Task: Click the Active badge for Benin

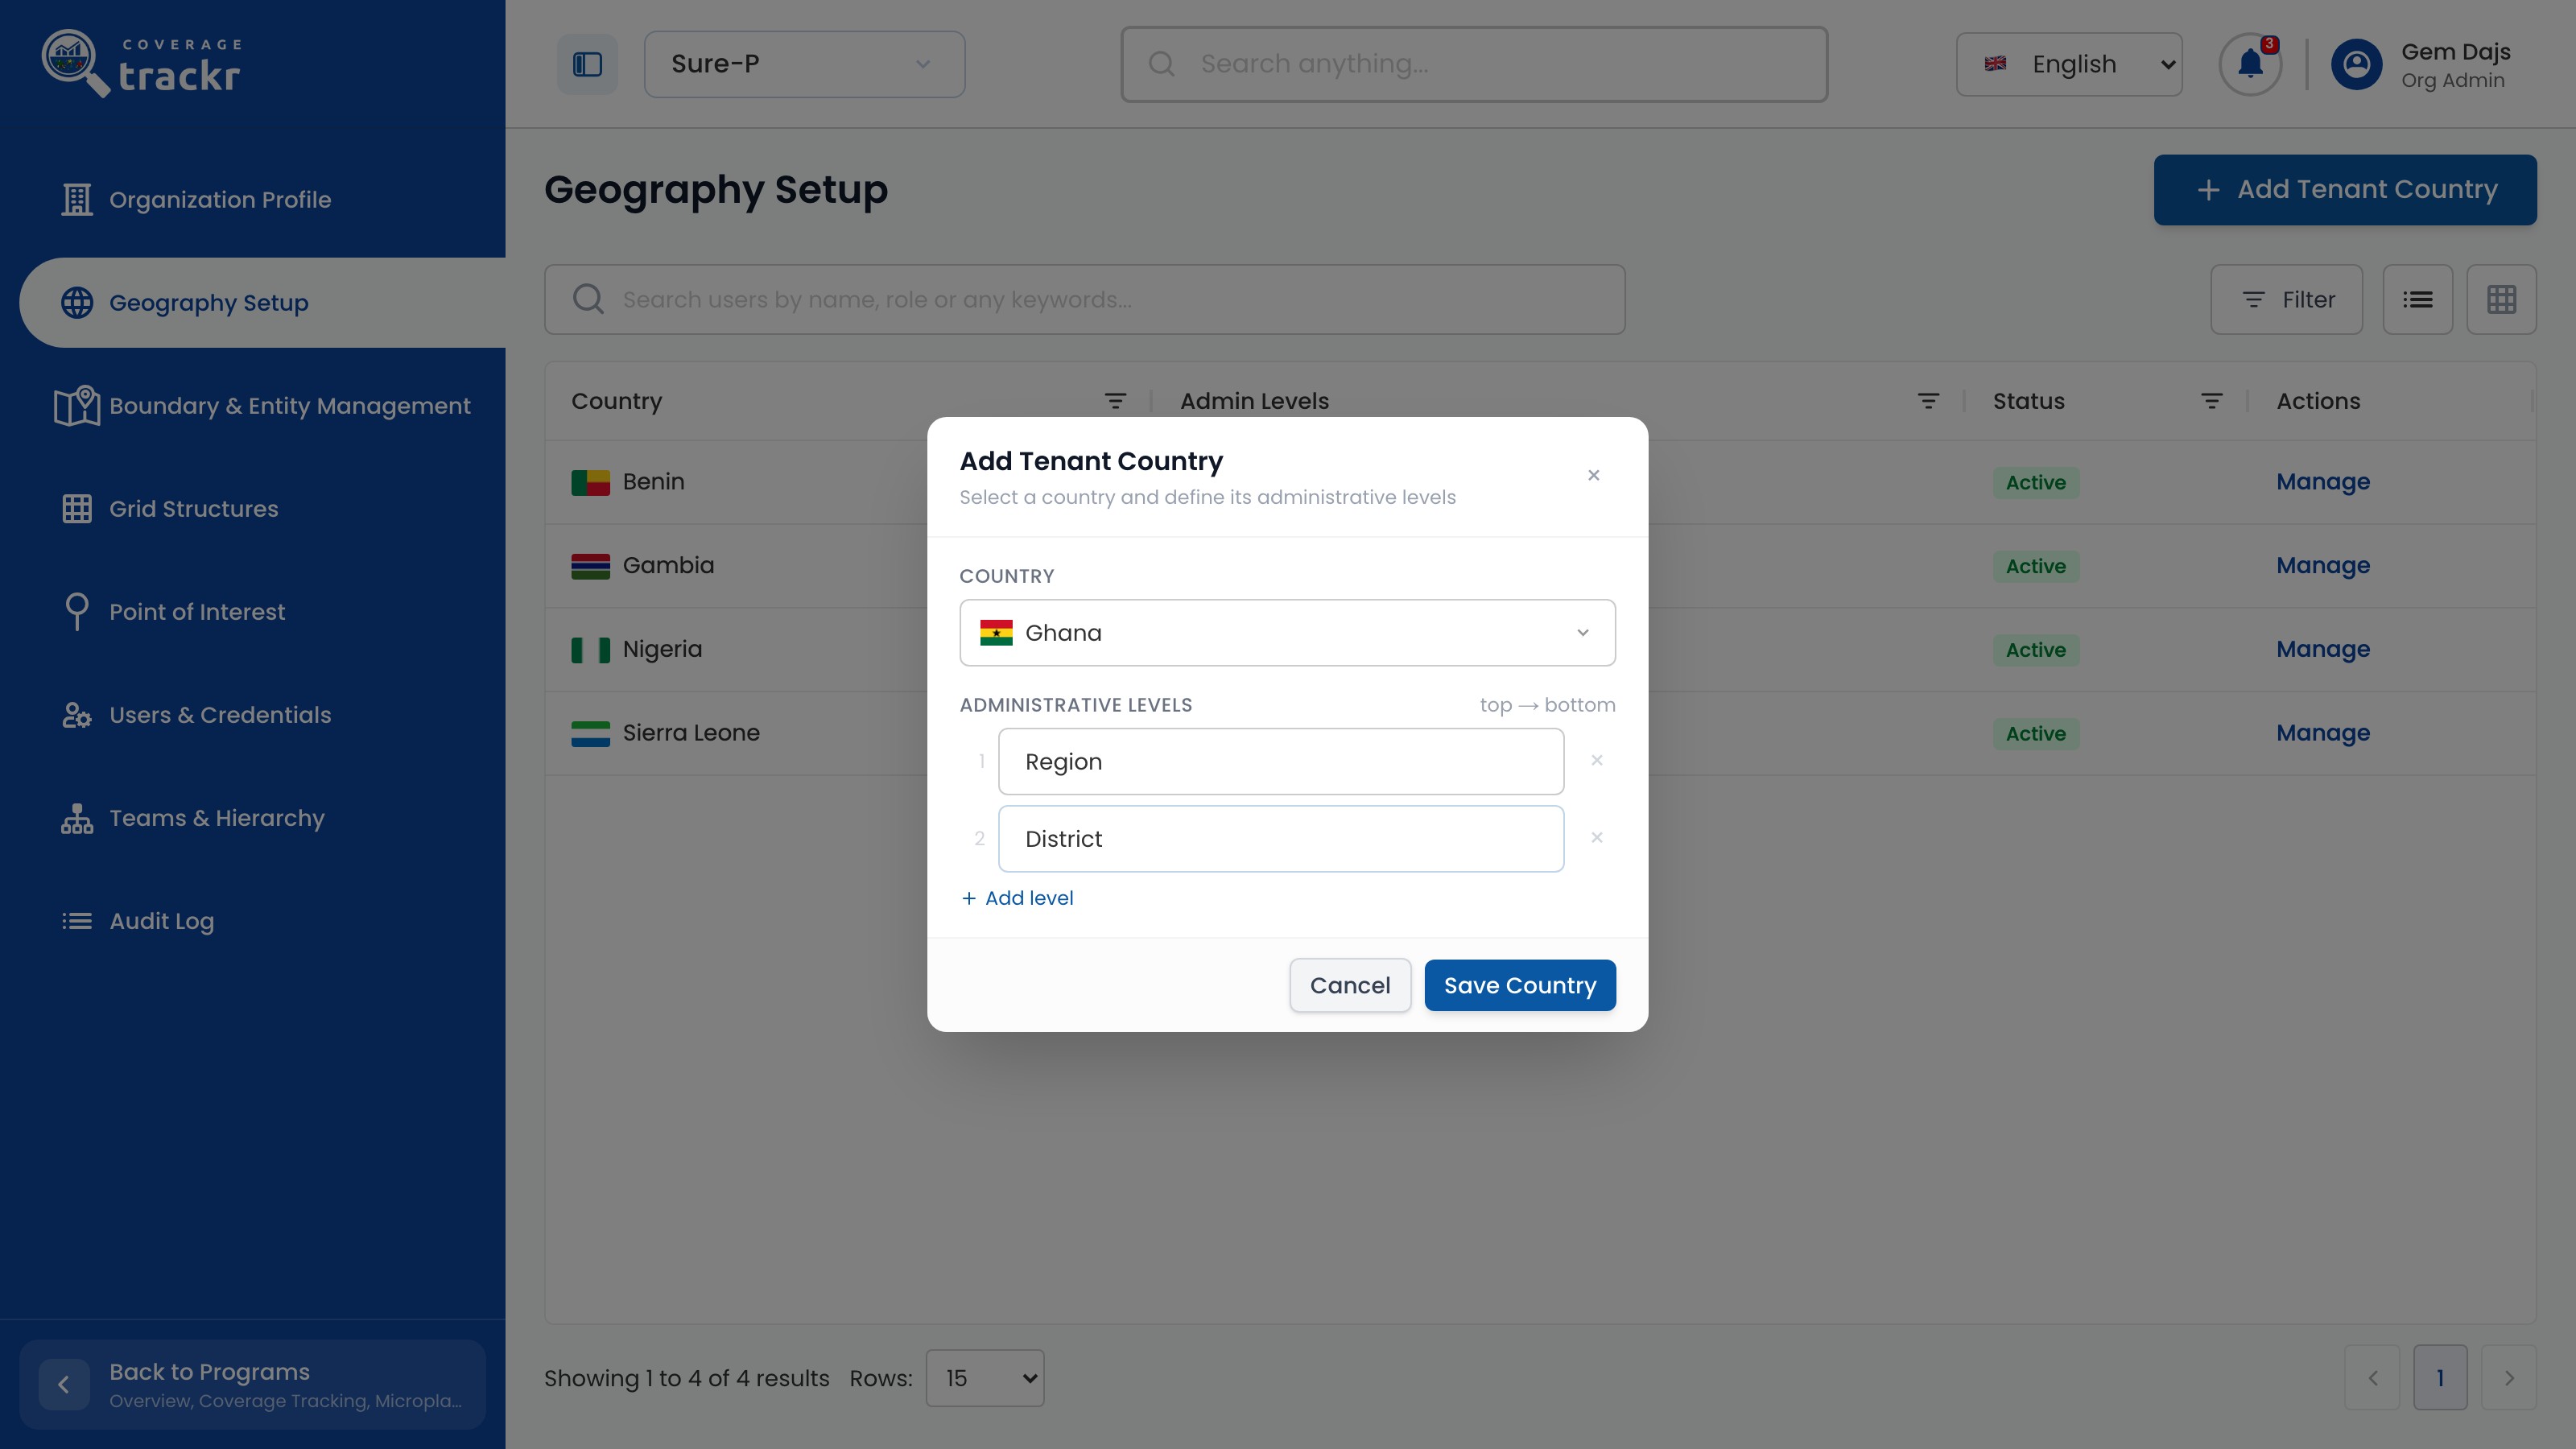Action: coord(2035,482)
